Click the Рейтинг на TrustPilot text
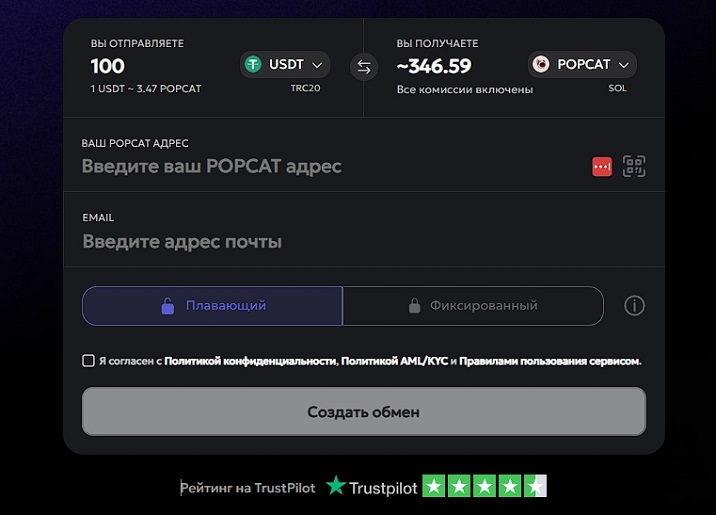Image resolution: width=716 pixels, height=515 pixels. click(x=247, y=488)
